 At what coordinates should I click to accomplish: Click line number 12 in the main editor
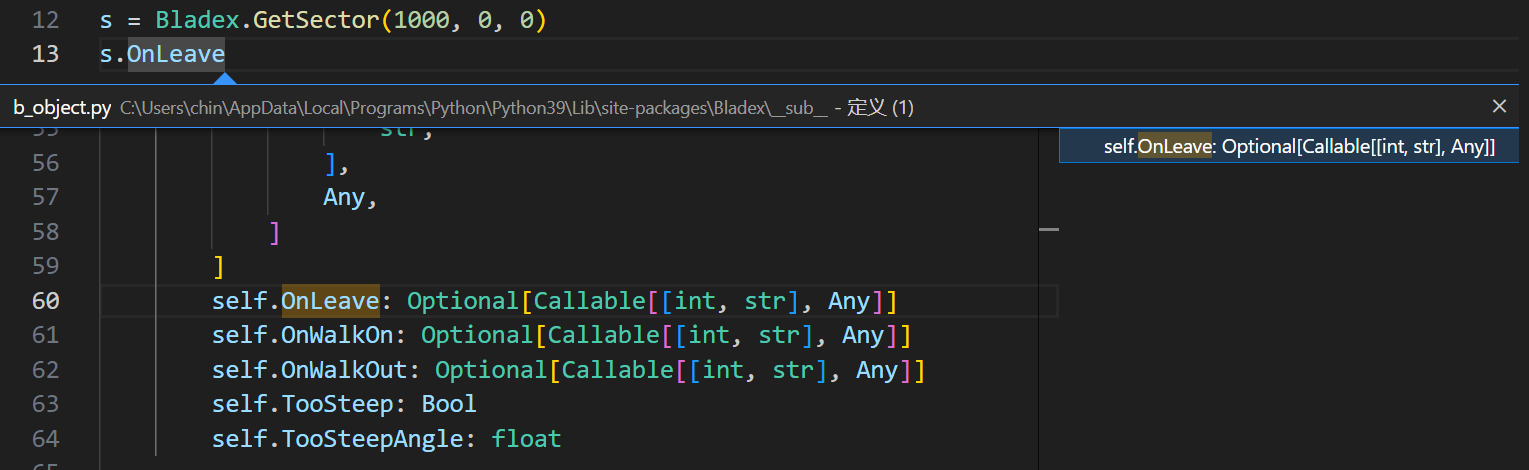45,20
